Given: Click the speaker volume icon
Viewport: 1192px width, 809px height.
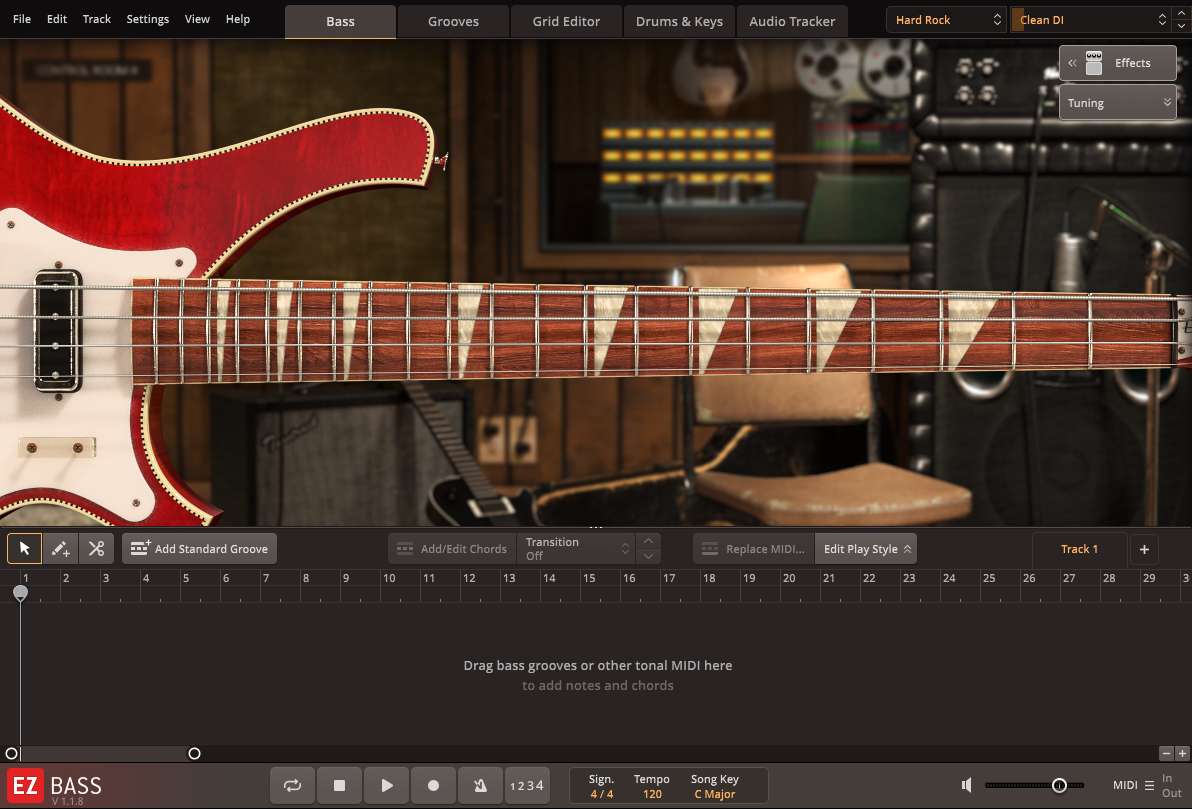Looking at the screenshot, I should [966, 785].
